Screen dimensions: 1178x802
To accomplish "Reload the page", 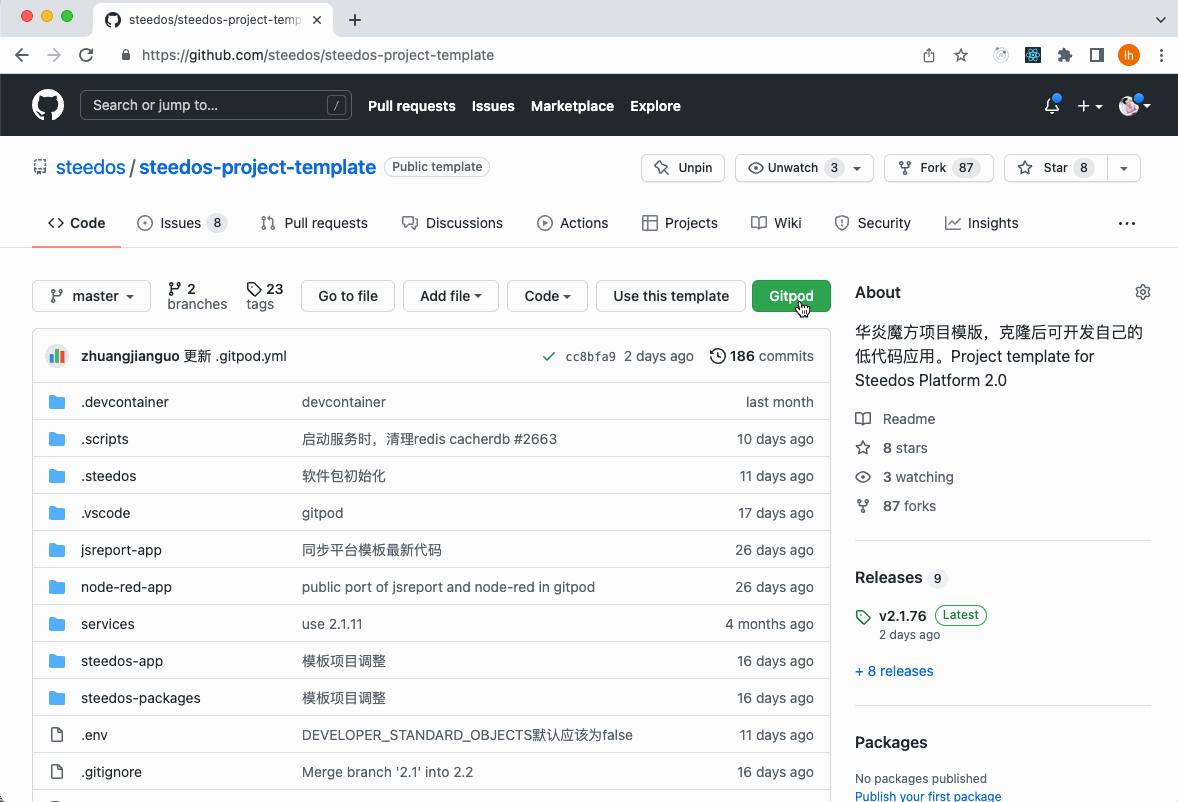I will [x=86, y=55].
